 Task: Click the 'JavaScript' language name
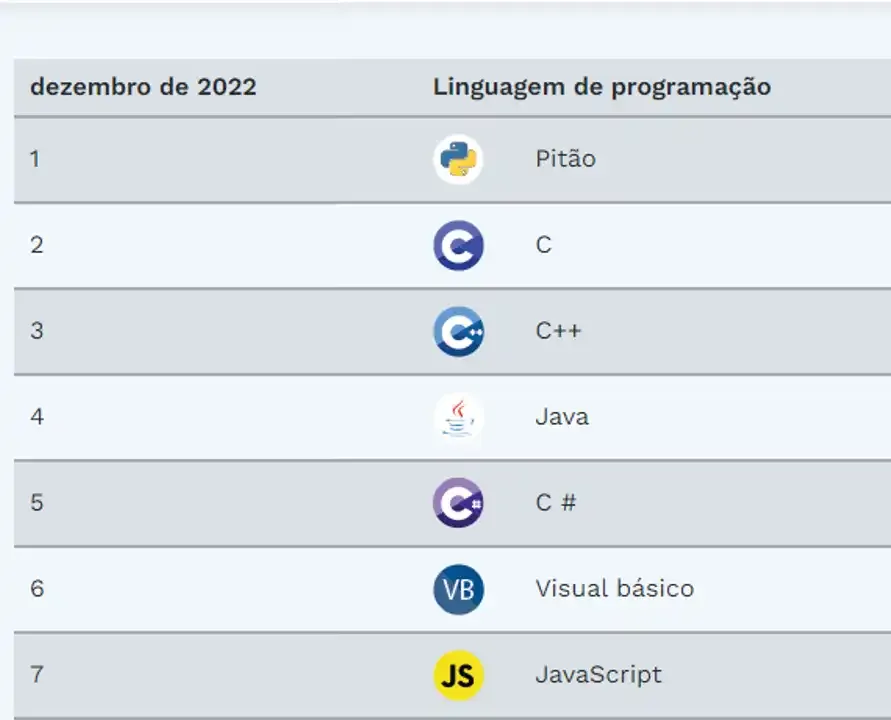pyautogui.click(x=599, y=675)
